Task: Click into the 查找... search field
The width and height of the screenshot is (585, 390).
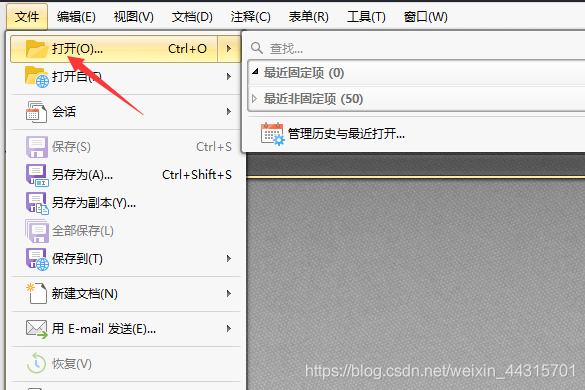Action: click(417, 48)
